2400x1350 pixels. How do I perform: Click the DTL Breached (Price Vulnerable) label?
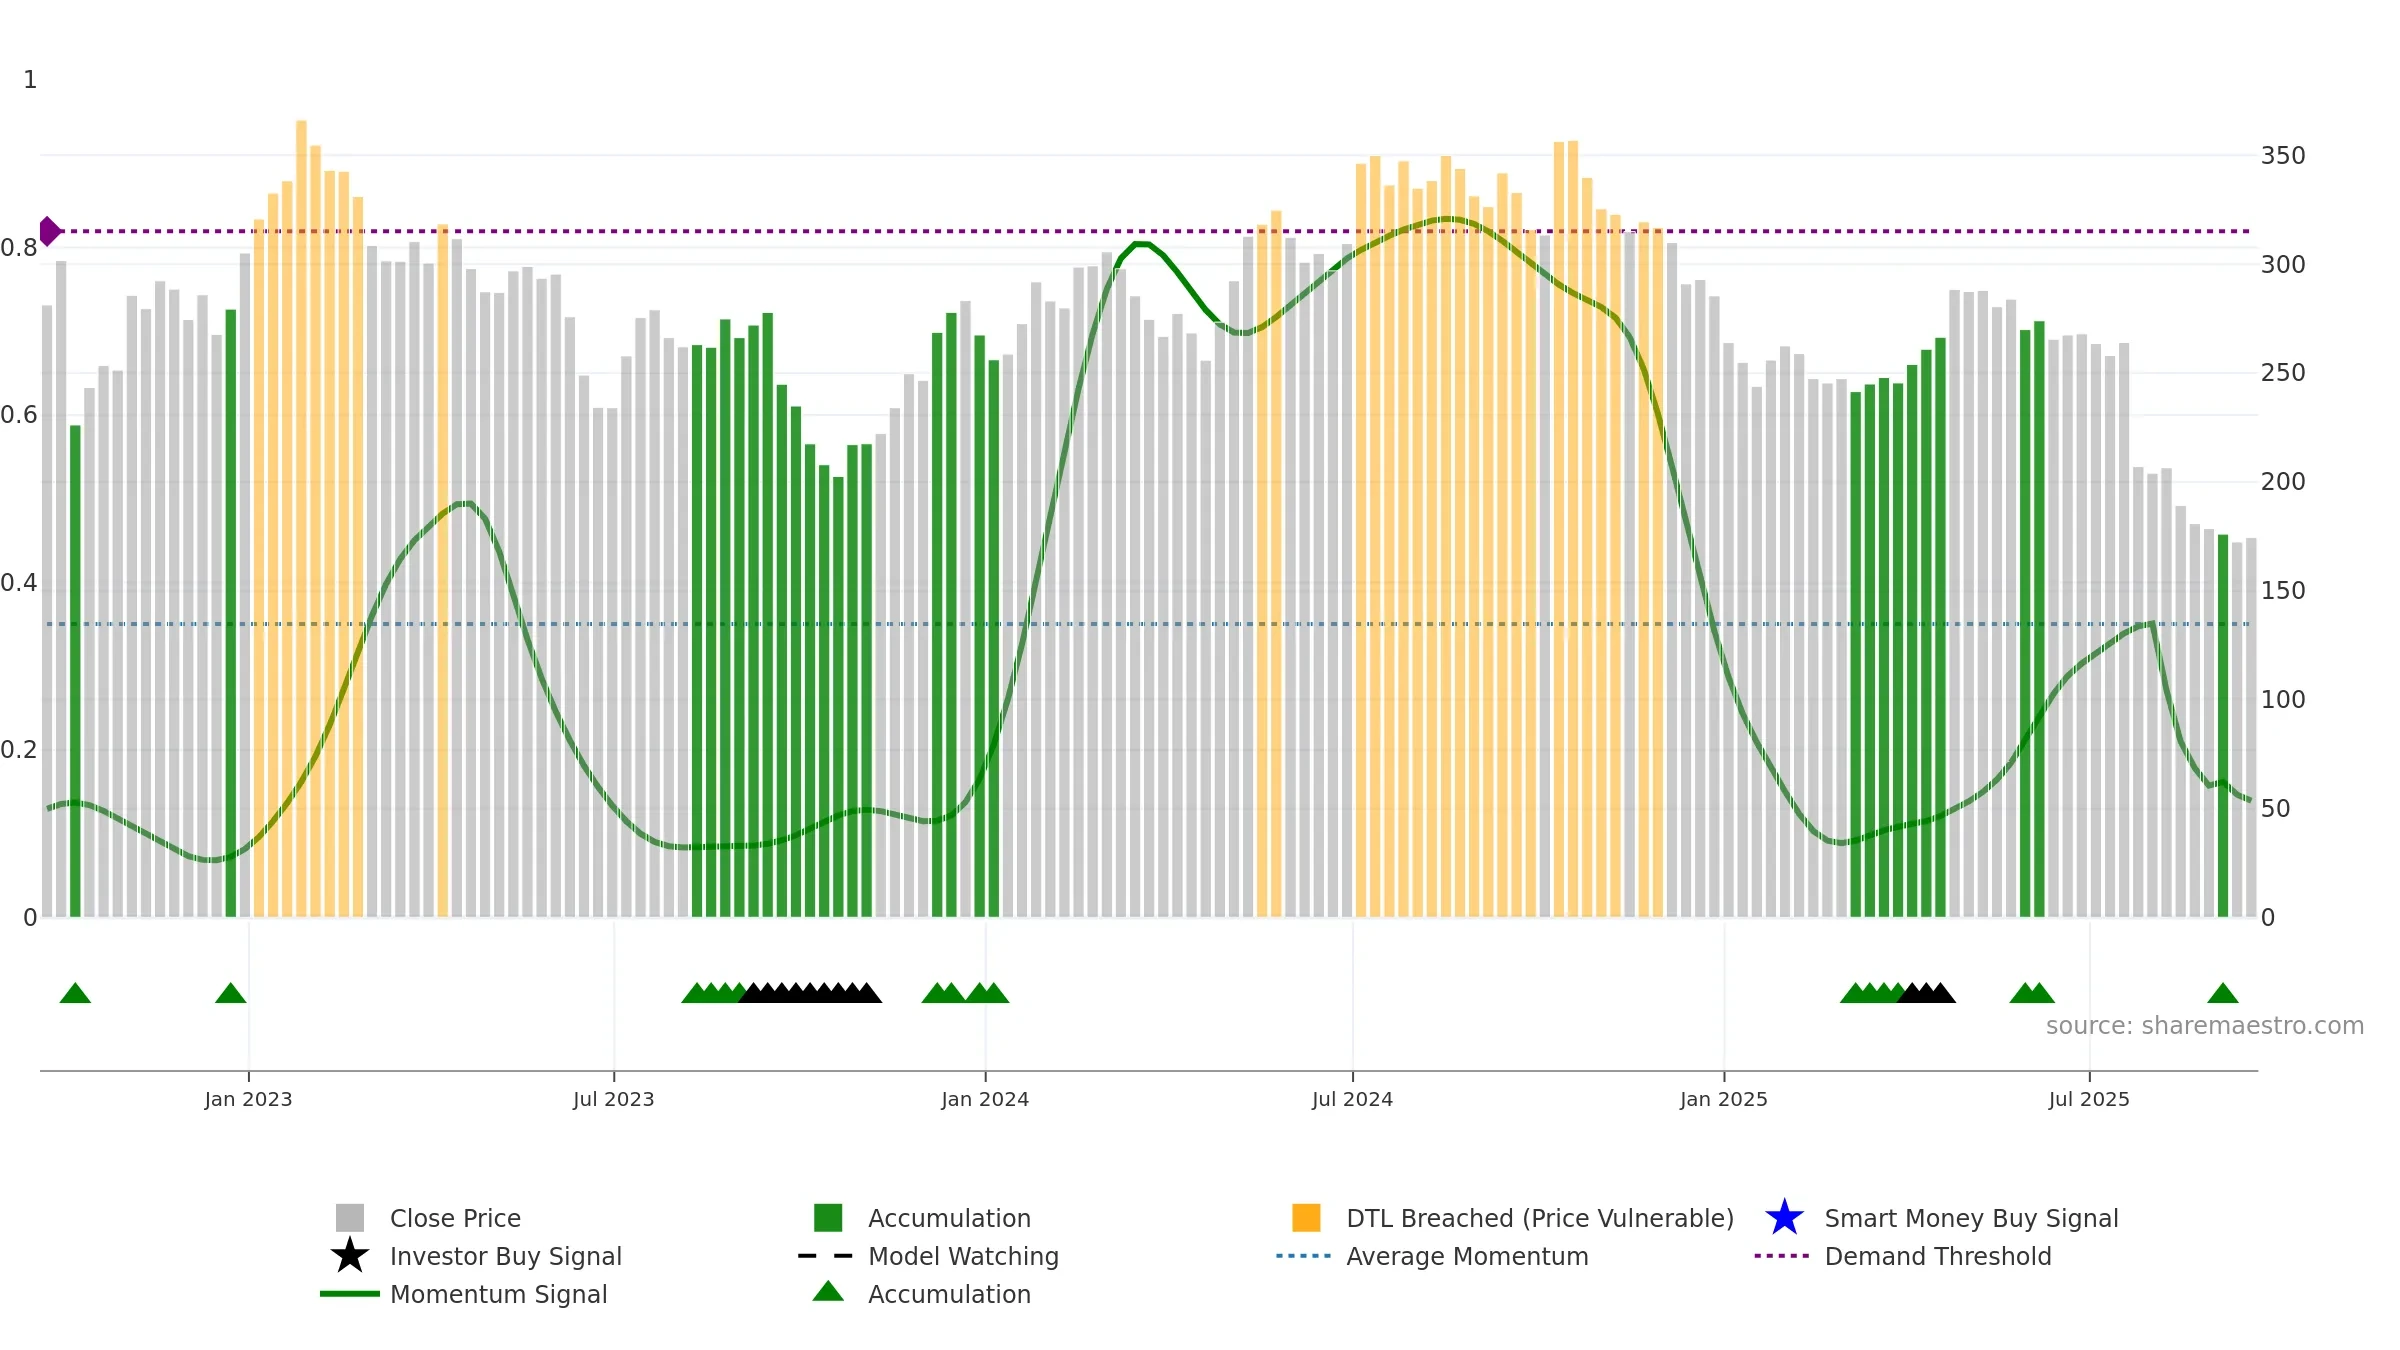coord(1540,1218)
